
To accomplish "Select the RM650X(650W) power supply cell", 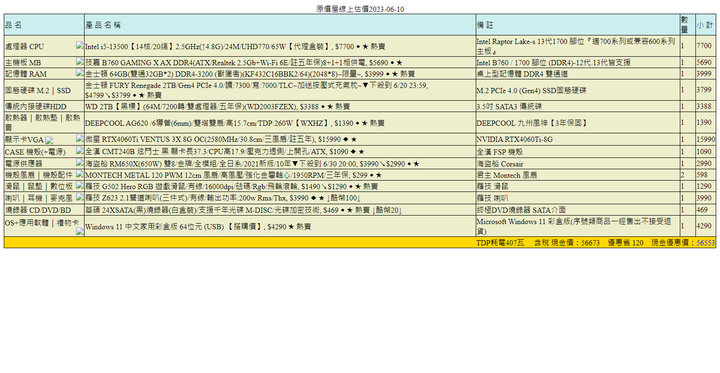I will click(280, 163).
